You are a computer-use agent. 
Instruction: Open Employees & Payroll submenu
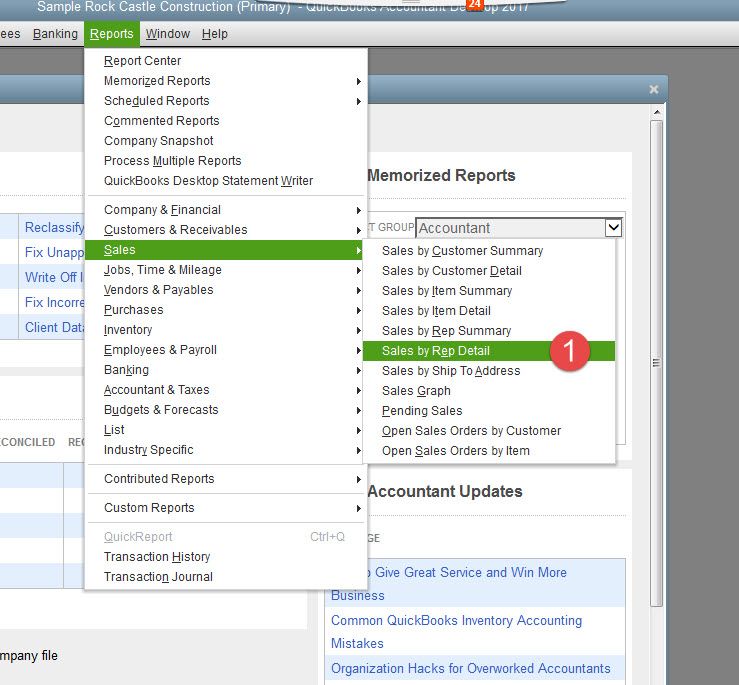pyautogui.click(x=225, y=350)
